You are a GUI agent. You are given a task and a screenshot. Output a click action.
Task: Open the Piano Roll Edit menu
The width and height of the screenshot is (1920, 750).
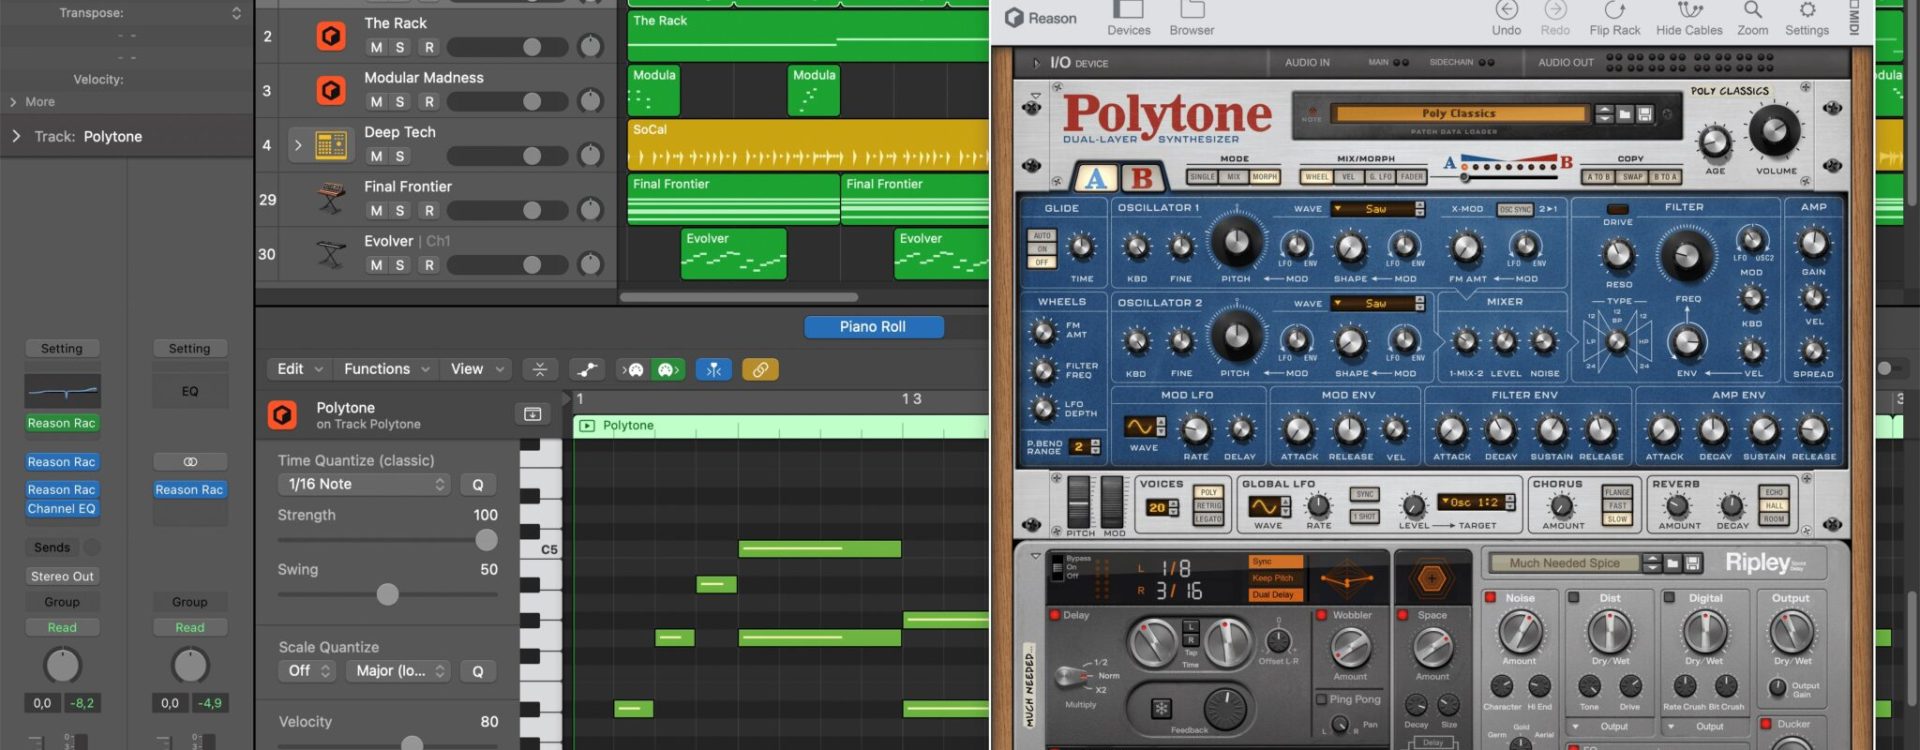pyautogui.click(x=300, y=369)
